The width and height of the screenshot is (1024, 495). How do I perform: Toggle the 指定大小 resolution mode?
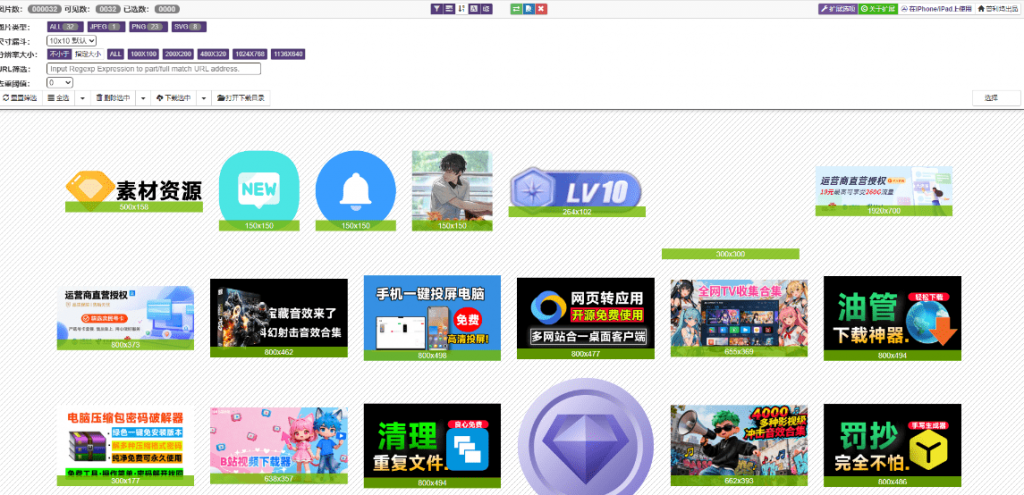tap(88, 54)
